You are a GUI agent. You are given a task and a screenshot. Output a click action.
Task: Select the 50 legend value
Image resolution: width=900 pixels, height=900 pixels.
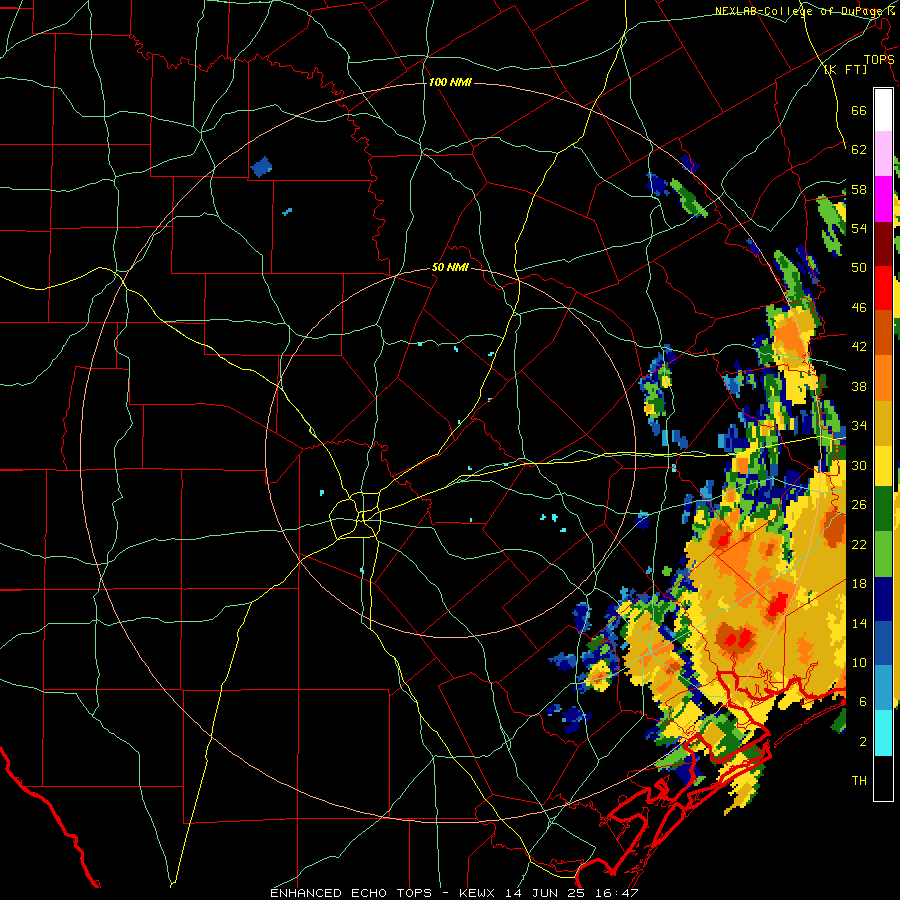(x=859, y=268)
